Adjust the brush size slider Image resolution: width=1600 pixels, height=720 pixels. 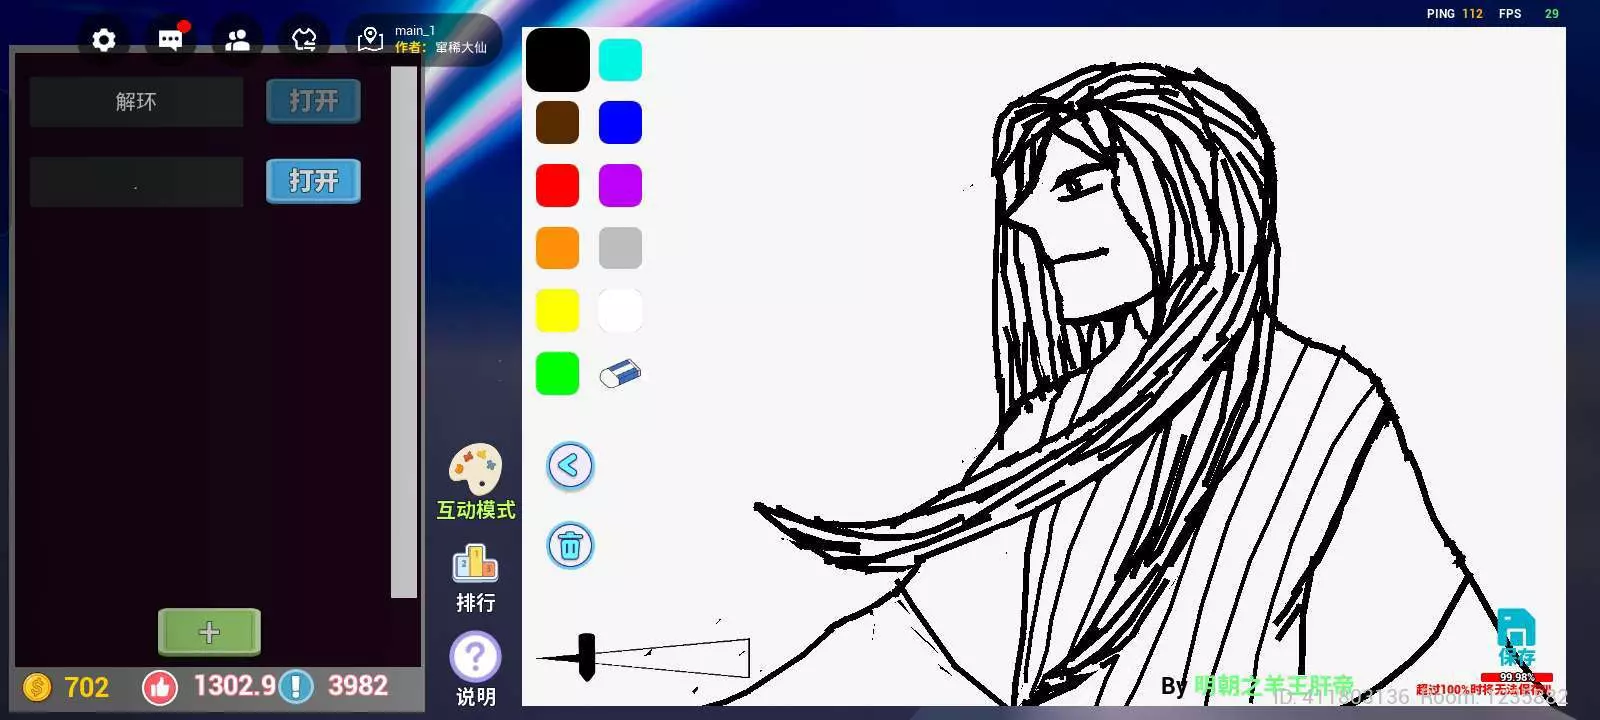[x=587, y=657]
